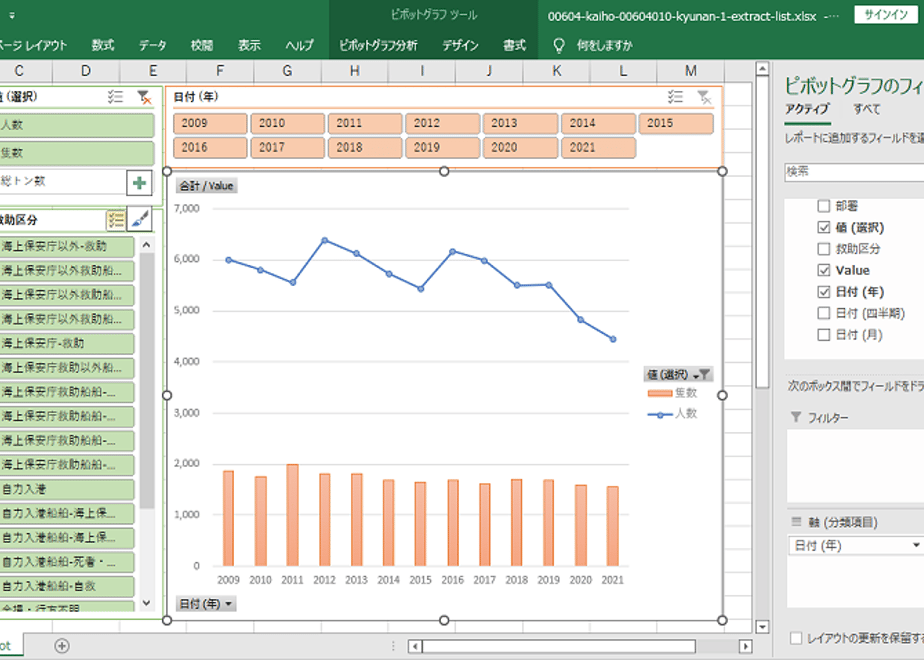Click the worksheet vertical scrollbar up arrow
Image resolution: width=924 pixels, height=660 pixels.
click(762, 69)
